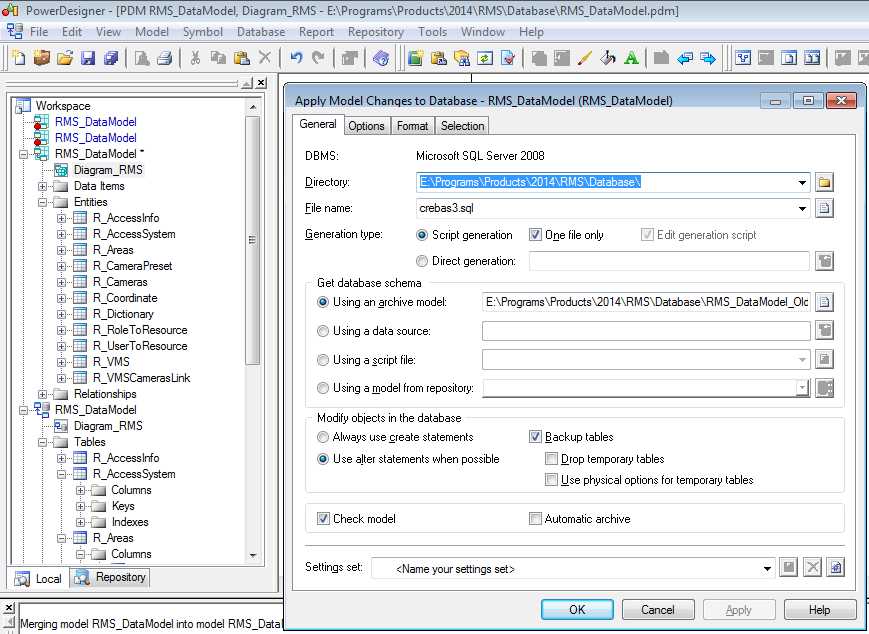Collapse the Tables folder node

click(x=42, y=442)
